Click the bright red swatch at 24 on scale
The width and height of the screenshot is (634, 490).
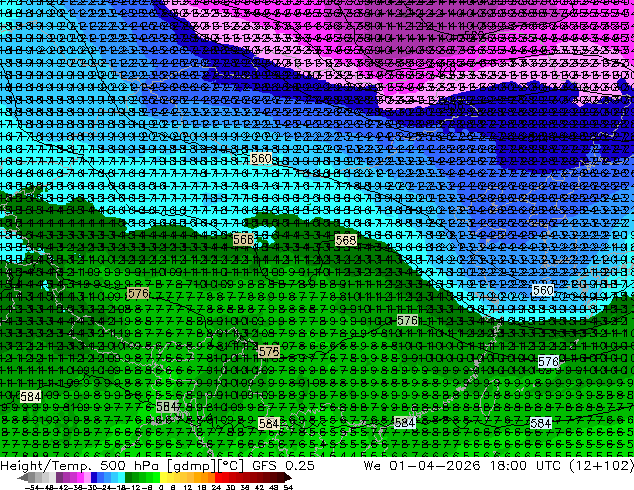218,478
